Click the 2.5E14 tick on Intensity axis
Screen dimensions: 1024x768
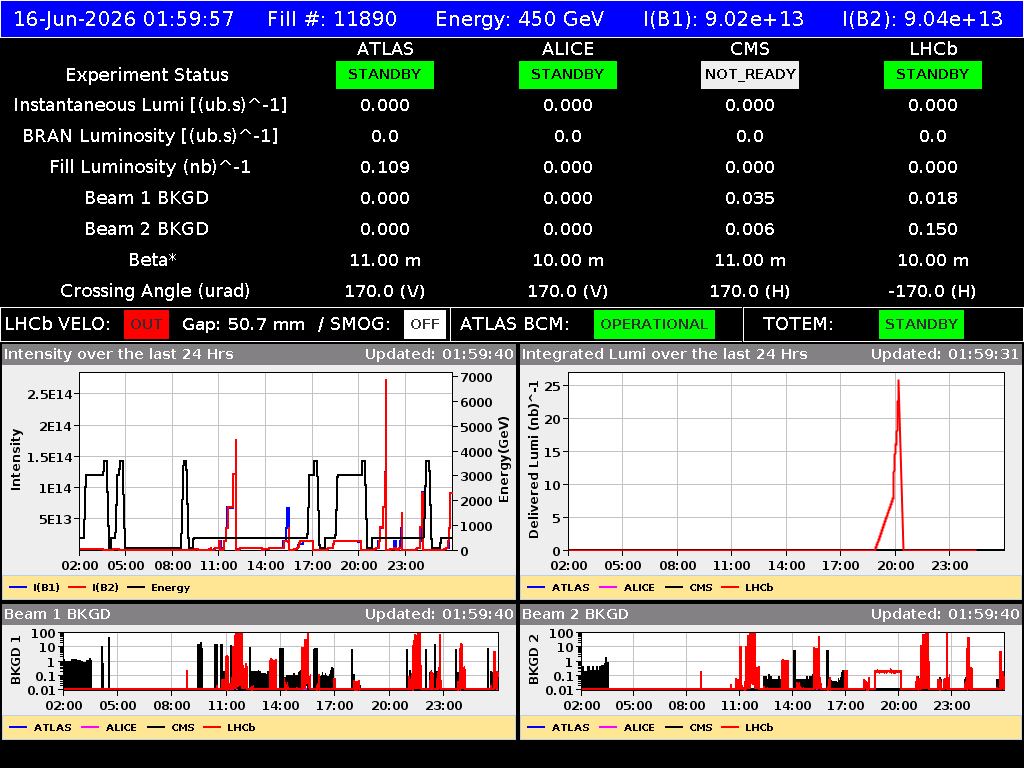click(50, 394)
